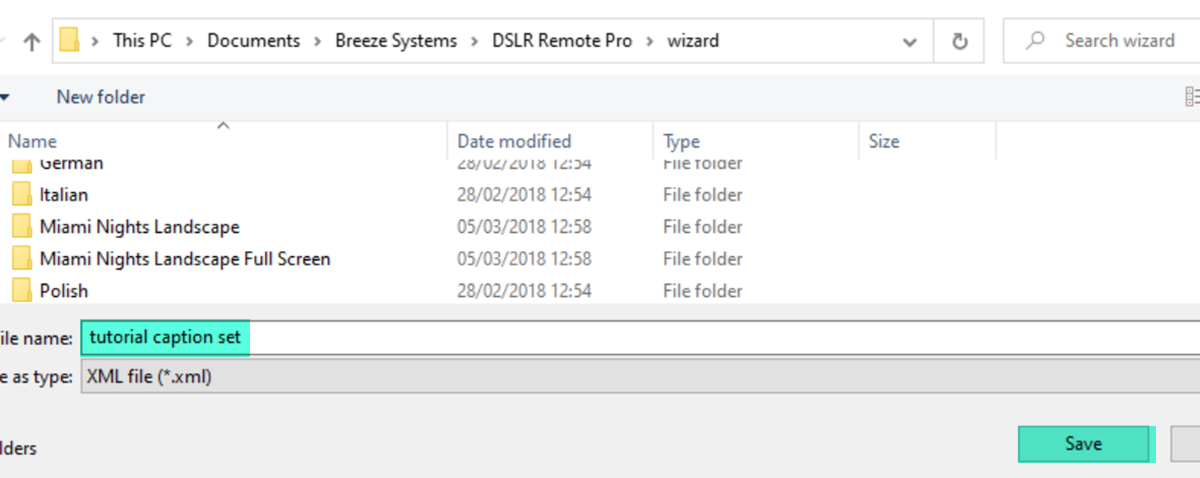The height and width of the screenshot is (478, 1200).
Task: Create a New folder
Action: [101, 97]
